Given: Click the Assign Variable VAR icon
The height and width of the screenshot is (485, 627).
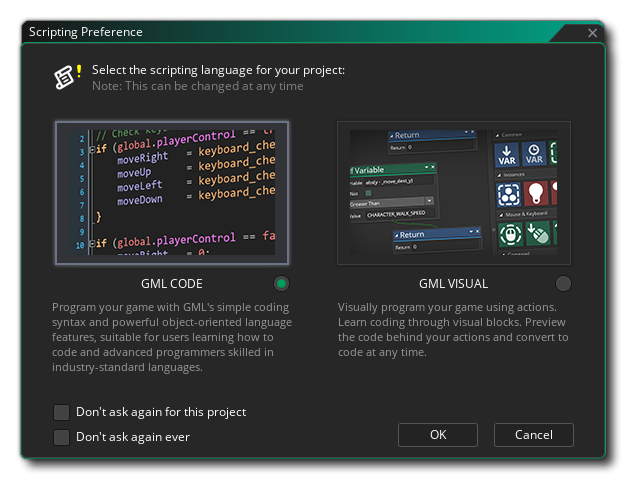Looking at the screenshot, I should coord(507,155).
